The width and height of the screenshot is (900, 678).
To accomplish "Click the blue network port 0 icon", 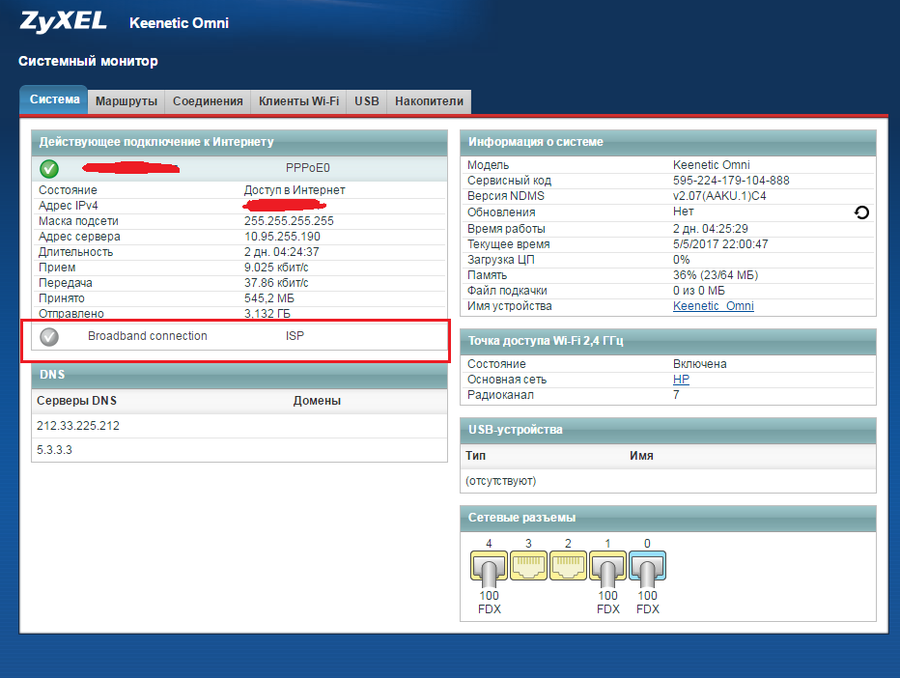I will (647, 569).
